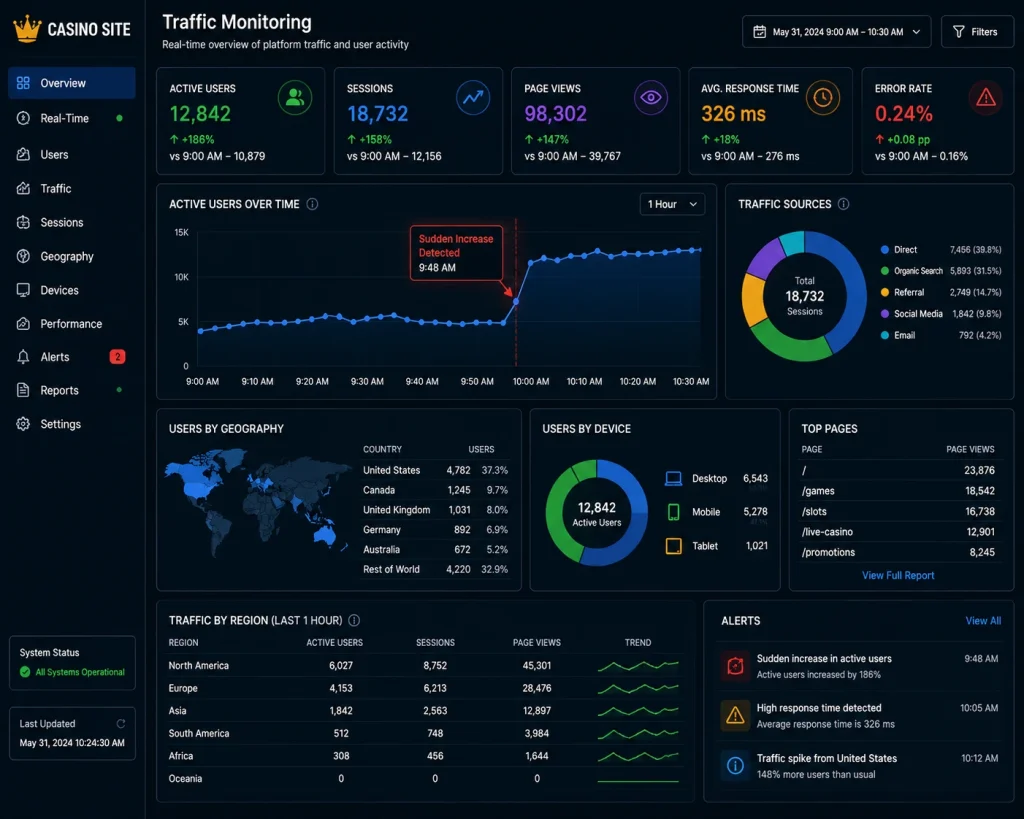Click the Active Users people icon
Image resolution: width=1024 pixels, height=819 pixels.
click(295, 98)
